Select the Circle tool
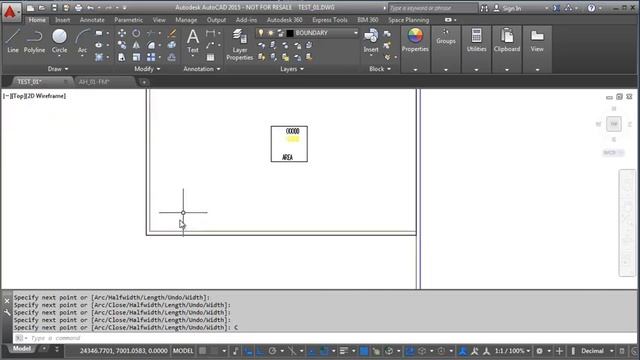Screen dimensions: 640x360 (60, 41)
